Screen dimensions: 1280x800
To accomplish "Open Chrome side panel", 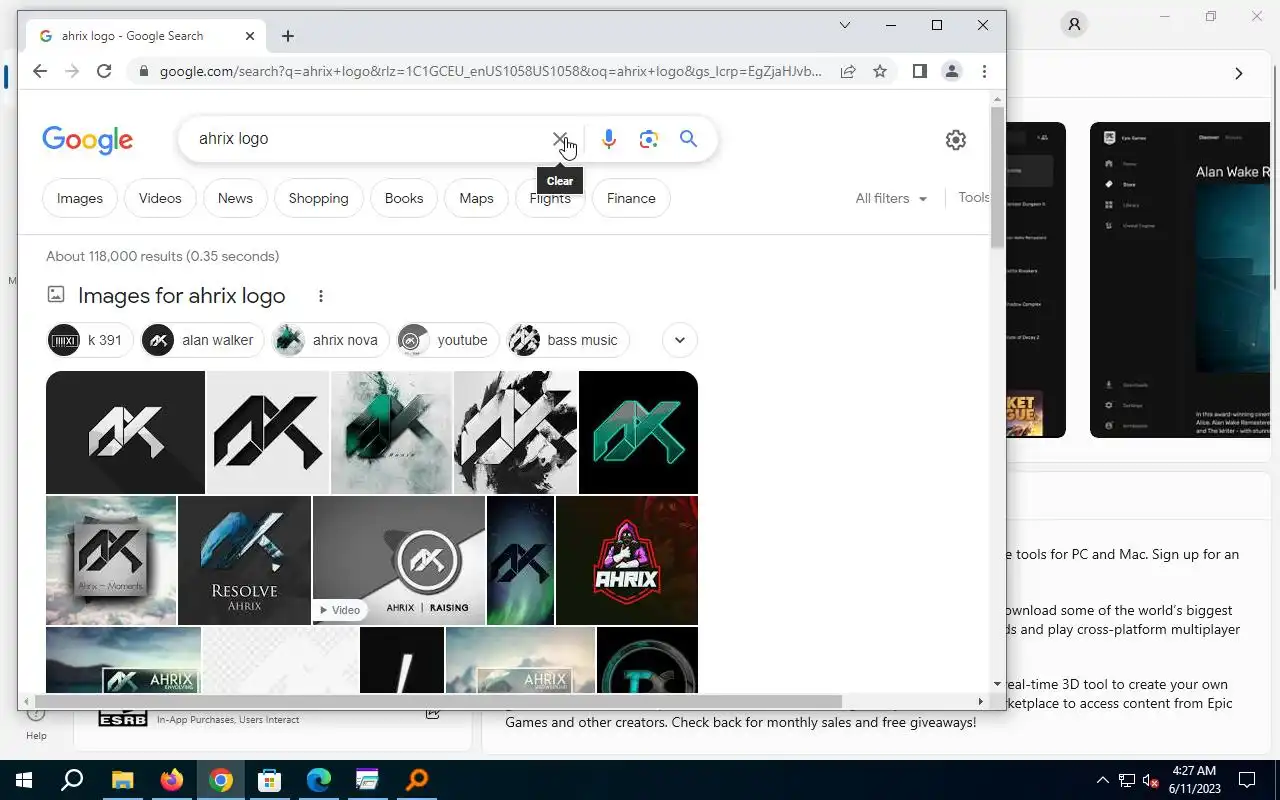I will click(920, 71).
